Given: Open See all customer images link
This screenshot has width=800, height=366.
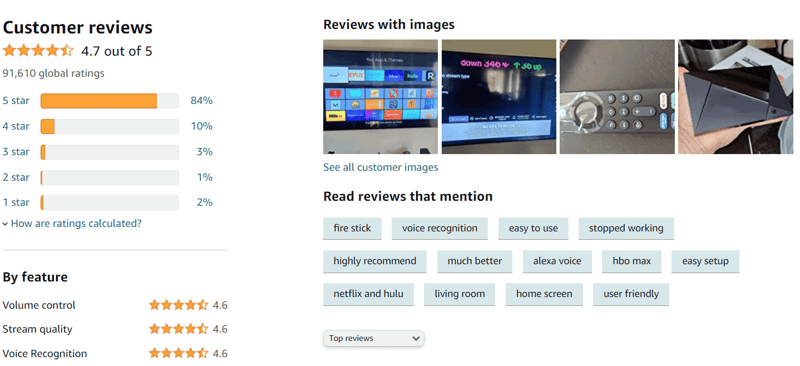Looking at the screenshot, I should click(381, 167).
